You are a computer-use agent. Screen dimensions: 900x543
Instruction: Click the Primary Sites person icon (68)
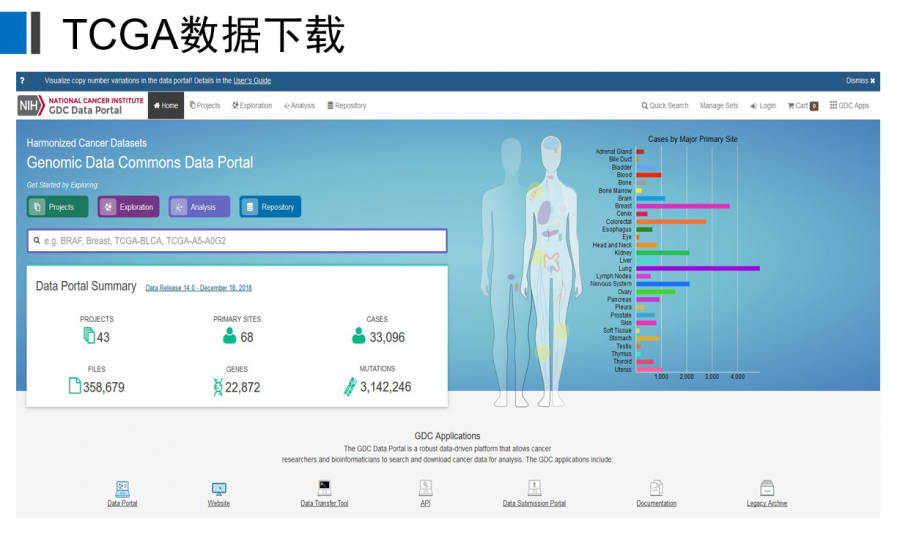click(x=230, y=336)
